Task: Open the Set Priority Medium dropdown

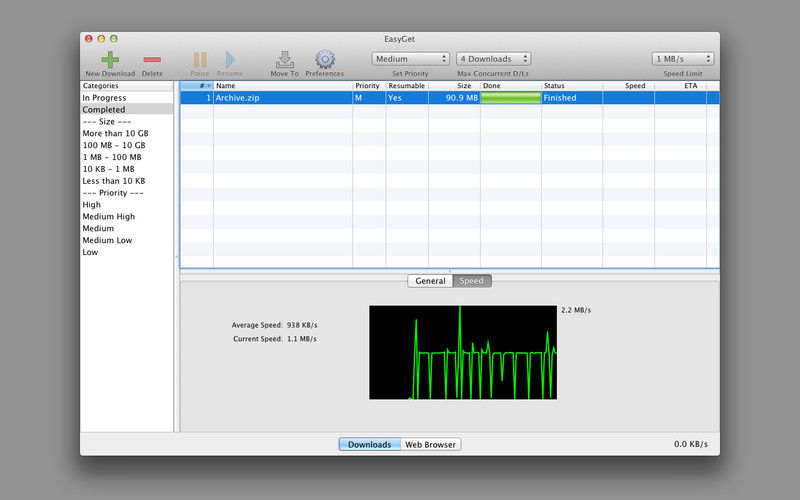Action: pyautogui.click(x=411, y=59)
